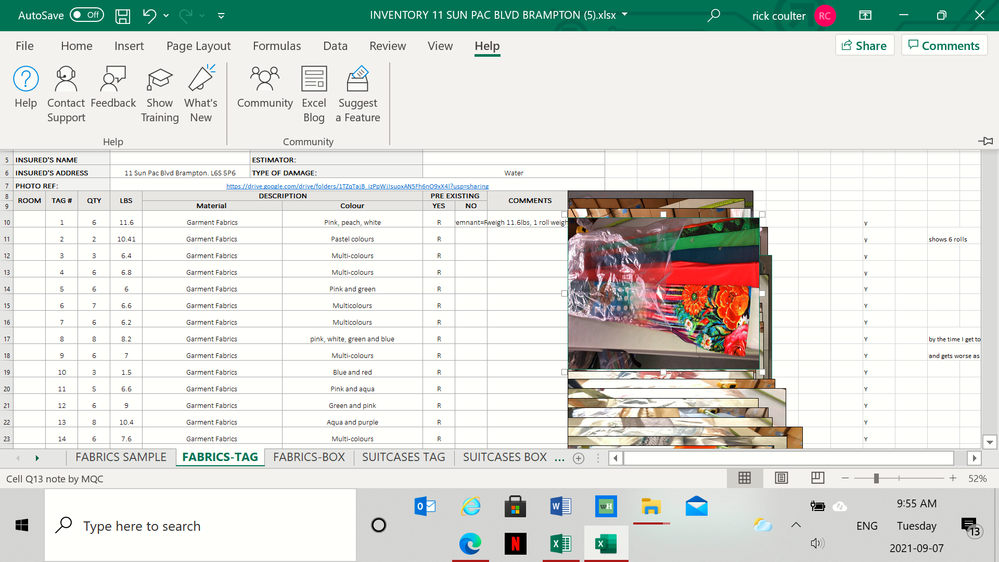
Task: Select the FABRICS-BOX sheet tab
Action: 309,458
